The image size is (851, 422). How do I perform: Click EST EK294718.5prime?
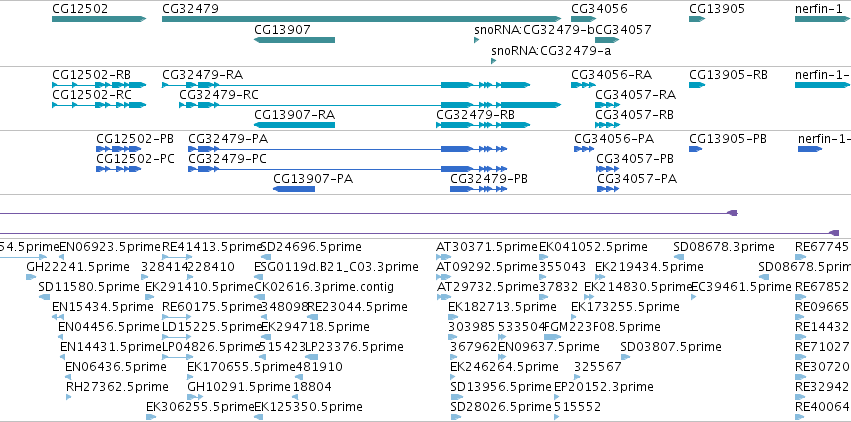(x=315, y=327)
